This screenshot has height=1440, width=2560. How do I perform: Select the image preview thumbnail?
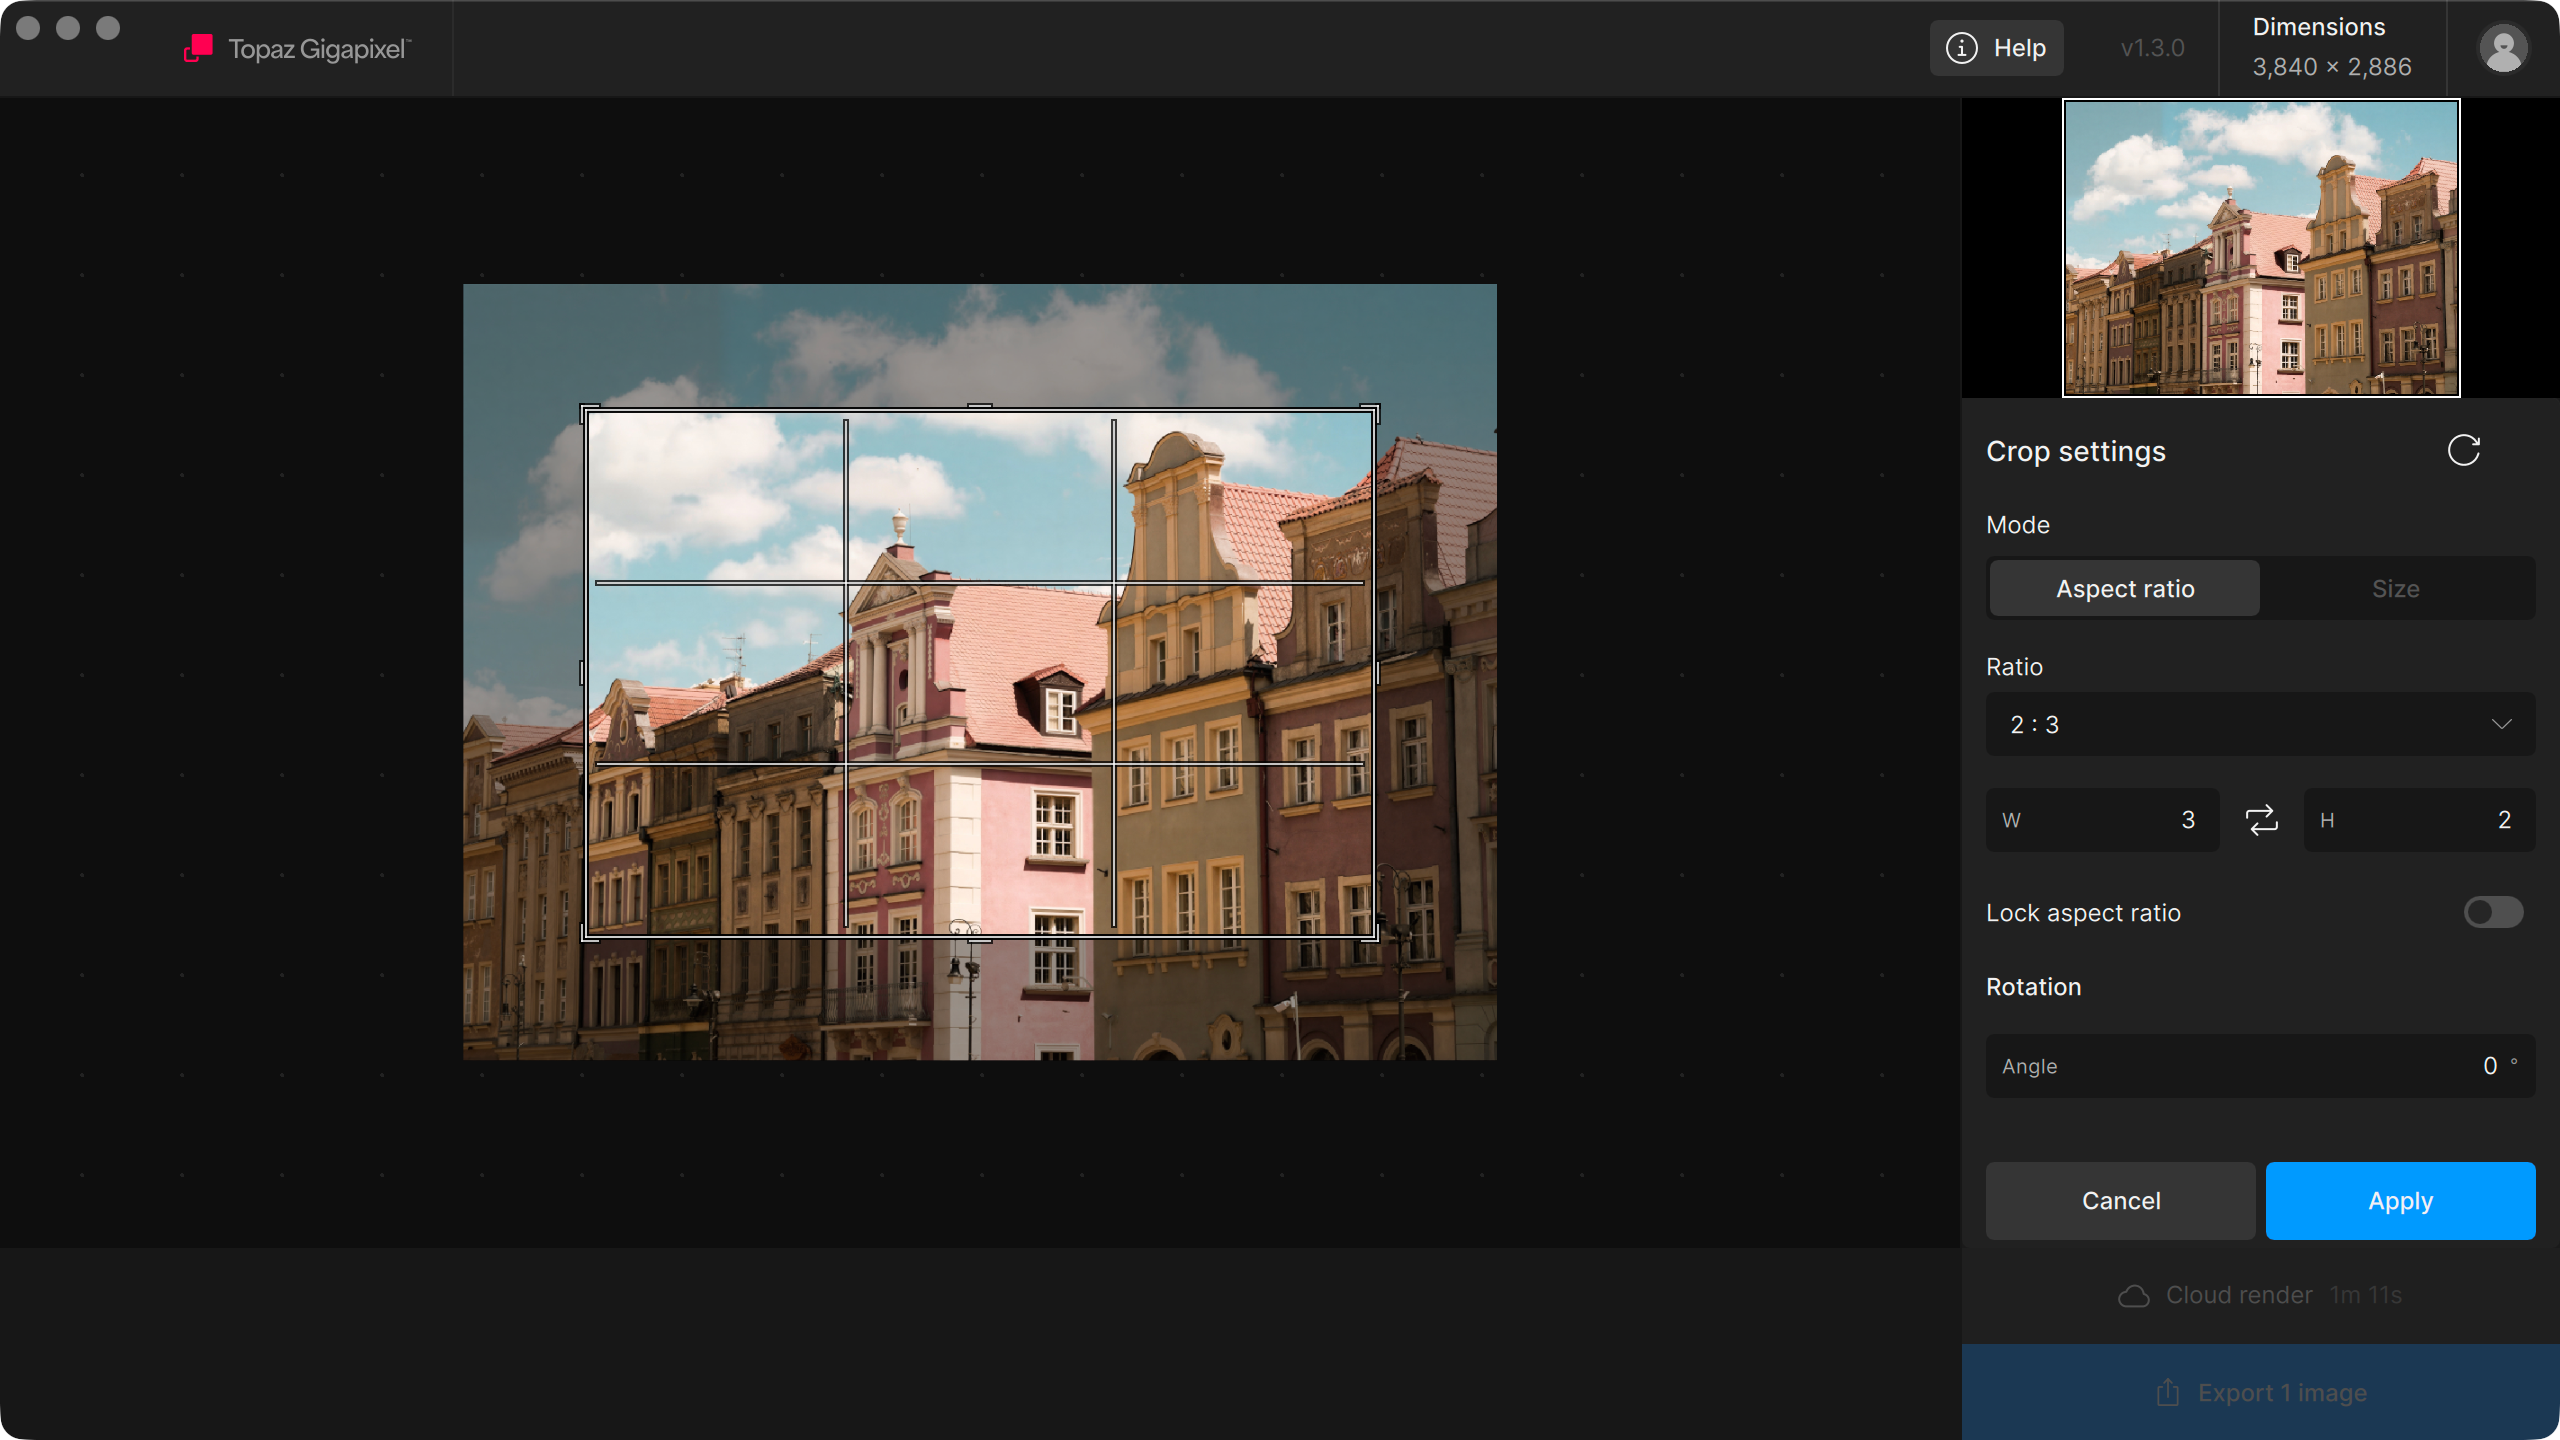click(2261, 248)
